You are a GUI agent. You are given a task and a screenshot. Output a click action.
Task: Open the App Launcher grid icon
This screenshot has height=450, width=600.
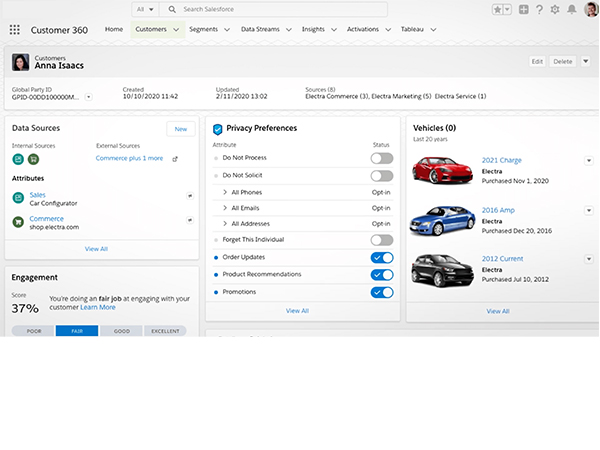pos(15,29)
